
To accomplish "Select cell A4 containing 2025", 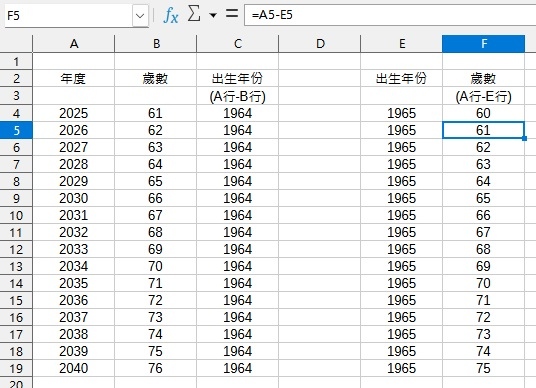I will click(73, 113).
